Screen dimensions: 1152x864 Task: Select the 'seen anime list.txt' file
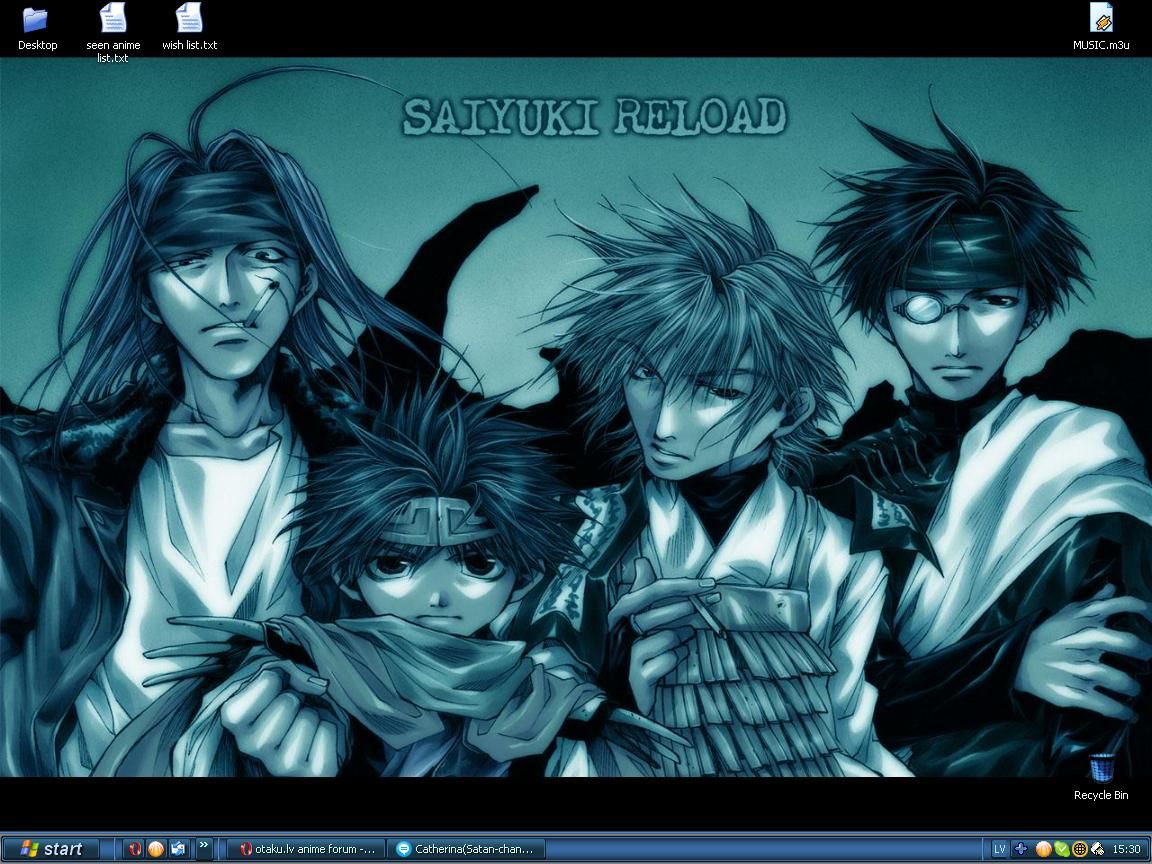[x=113, y=32]
